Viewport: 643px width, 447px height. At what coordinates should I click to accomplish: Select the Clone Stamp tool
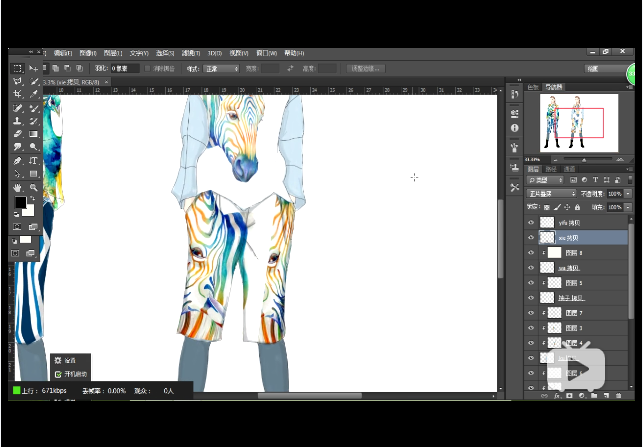click(19, 121)
